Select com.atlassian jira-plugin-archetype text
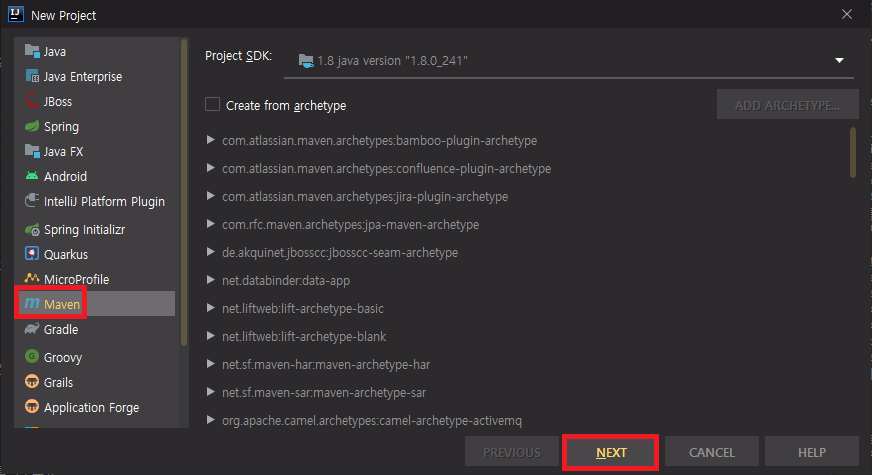Image resolution: width=872 pixels, height=475 pixels. (365, 196)
